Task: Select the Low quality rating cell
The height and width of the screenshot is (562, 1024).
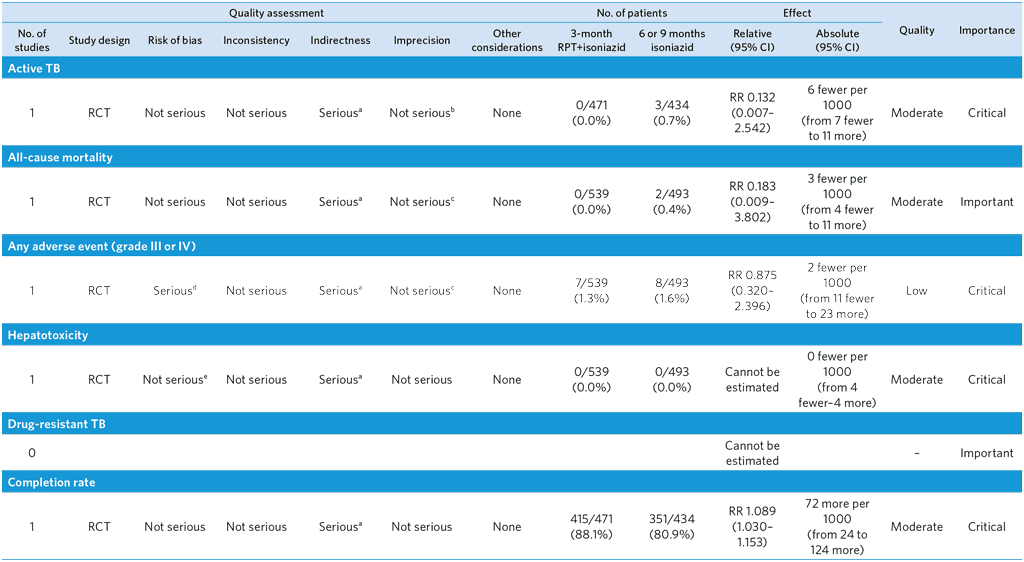Action: point(916,291)
